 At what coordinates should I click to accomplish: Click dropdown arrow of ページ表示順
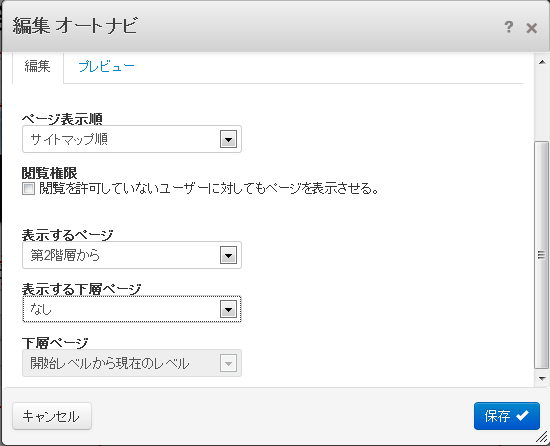point(228,139)
